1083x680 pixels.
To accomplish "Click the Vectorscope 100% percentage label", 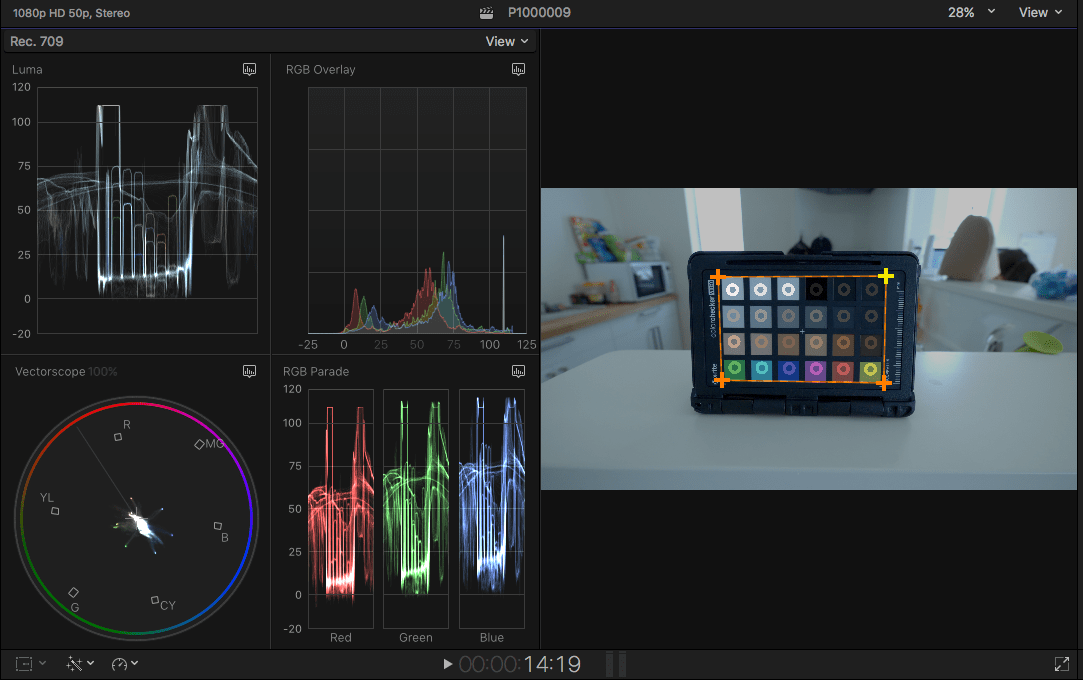I will pyautogui.click(x=104, y=371).
